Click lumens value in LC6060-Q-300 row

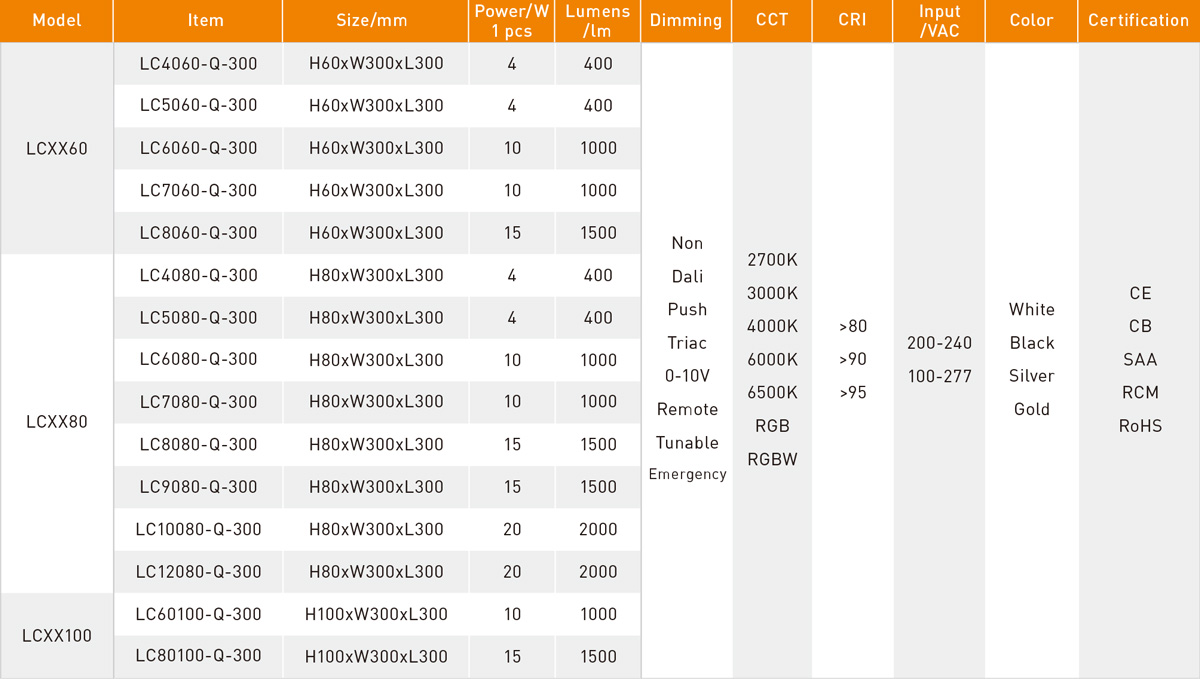[598, 148]
